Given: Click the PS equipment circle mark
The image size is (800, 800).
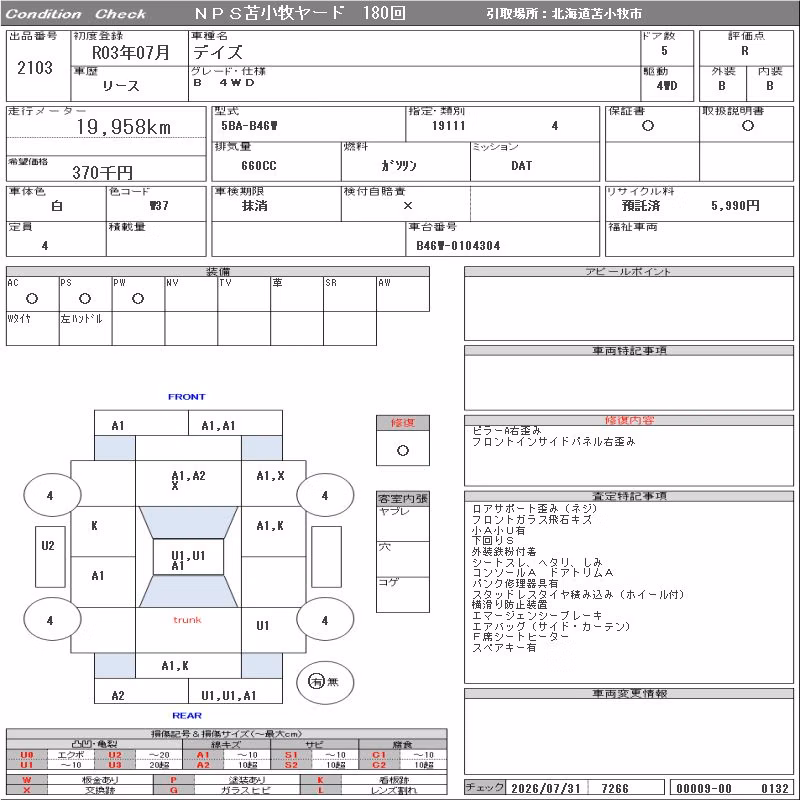Looking at the screenshot, I should [x=85, y=299].
